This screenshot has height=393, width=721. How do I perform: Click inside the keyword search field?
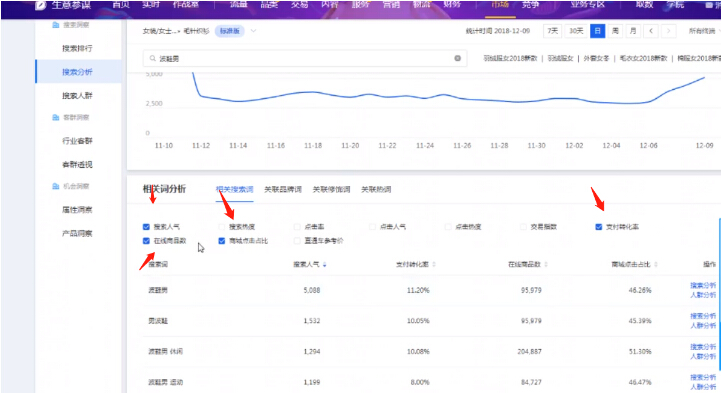(x=305, y=58)
